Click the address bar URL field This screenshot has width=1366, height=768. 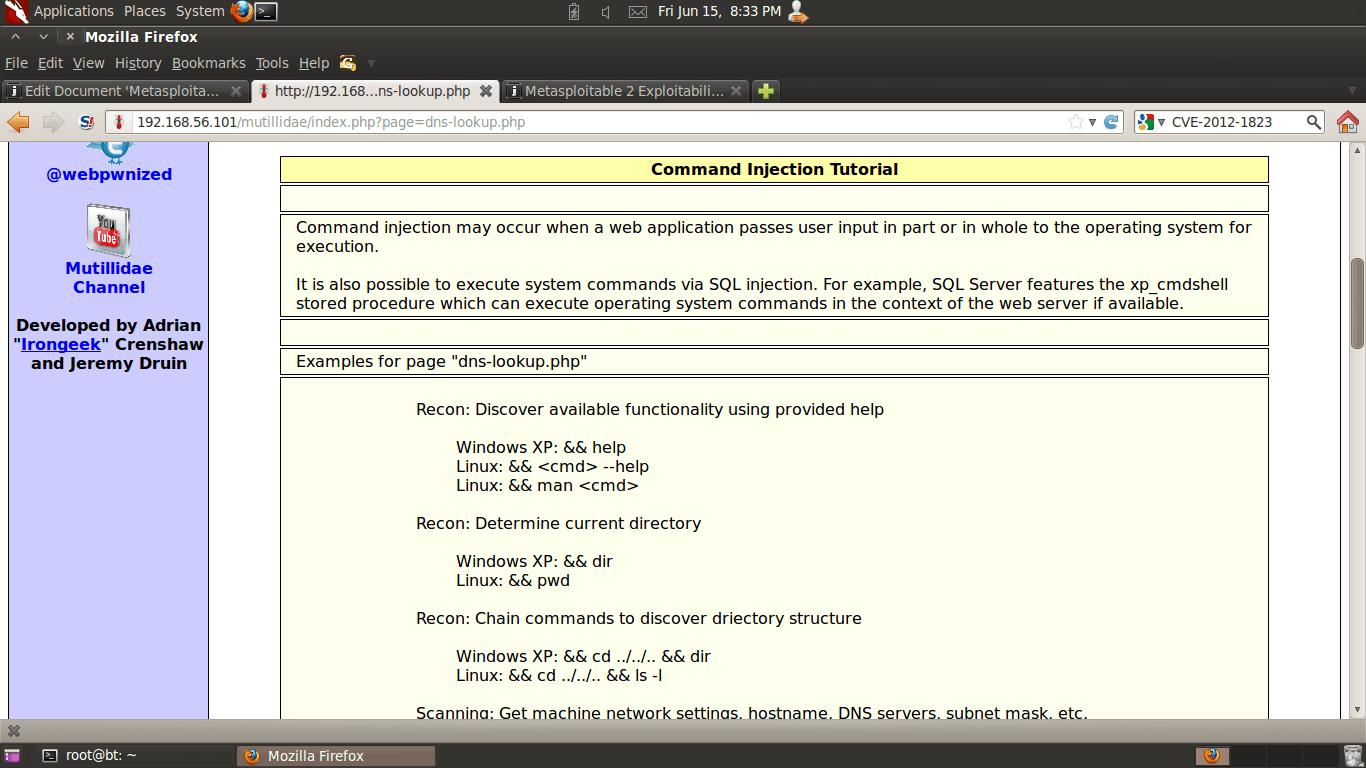pos(600,122)
